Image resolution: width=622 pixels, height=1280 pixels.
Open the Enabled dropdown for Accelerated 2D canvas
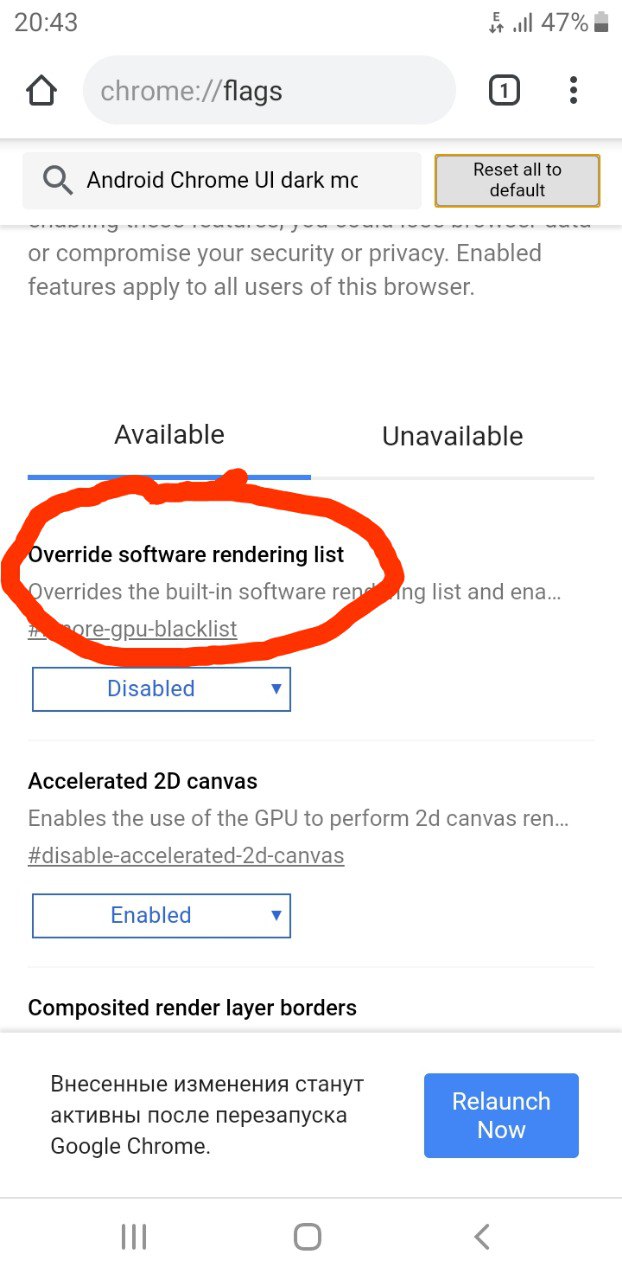(x=161, y=916)
